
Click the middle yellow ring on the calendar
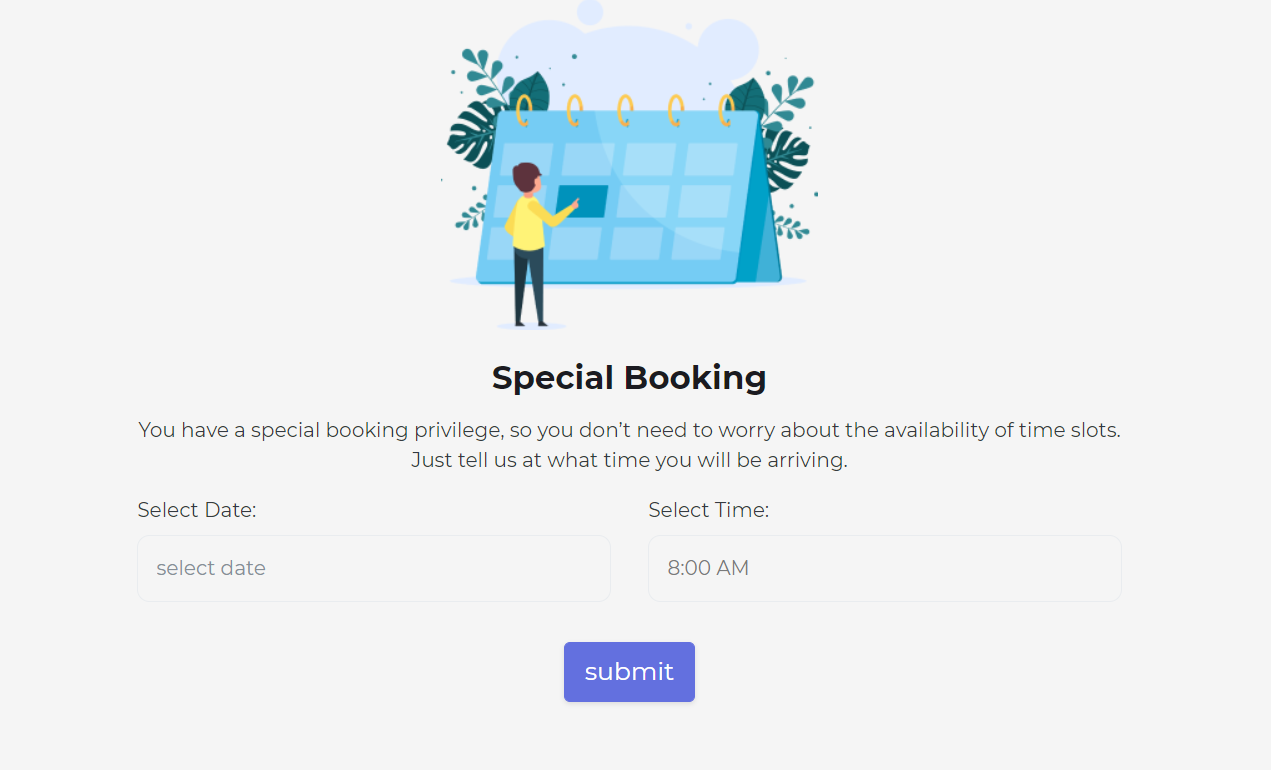pos(625,109)
